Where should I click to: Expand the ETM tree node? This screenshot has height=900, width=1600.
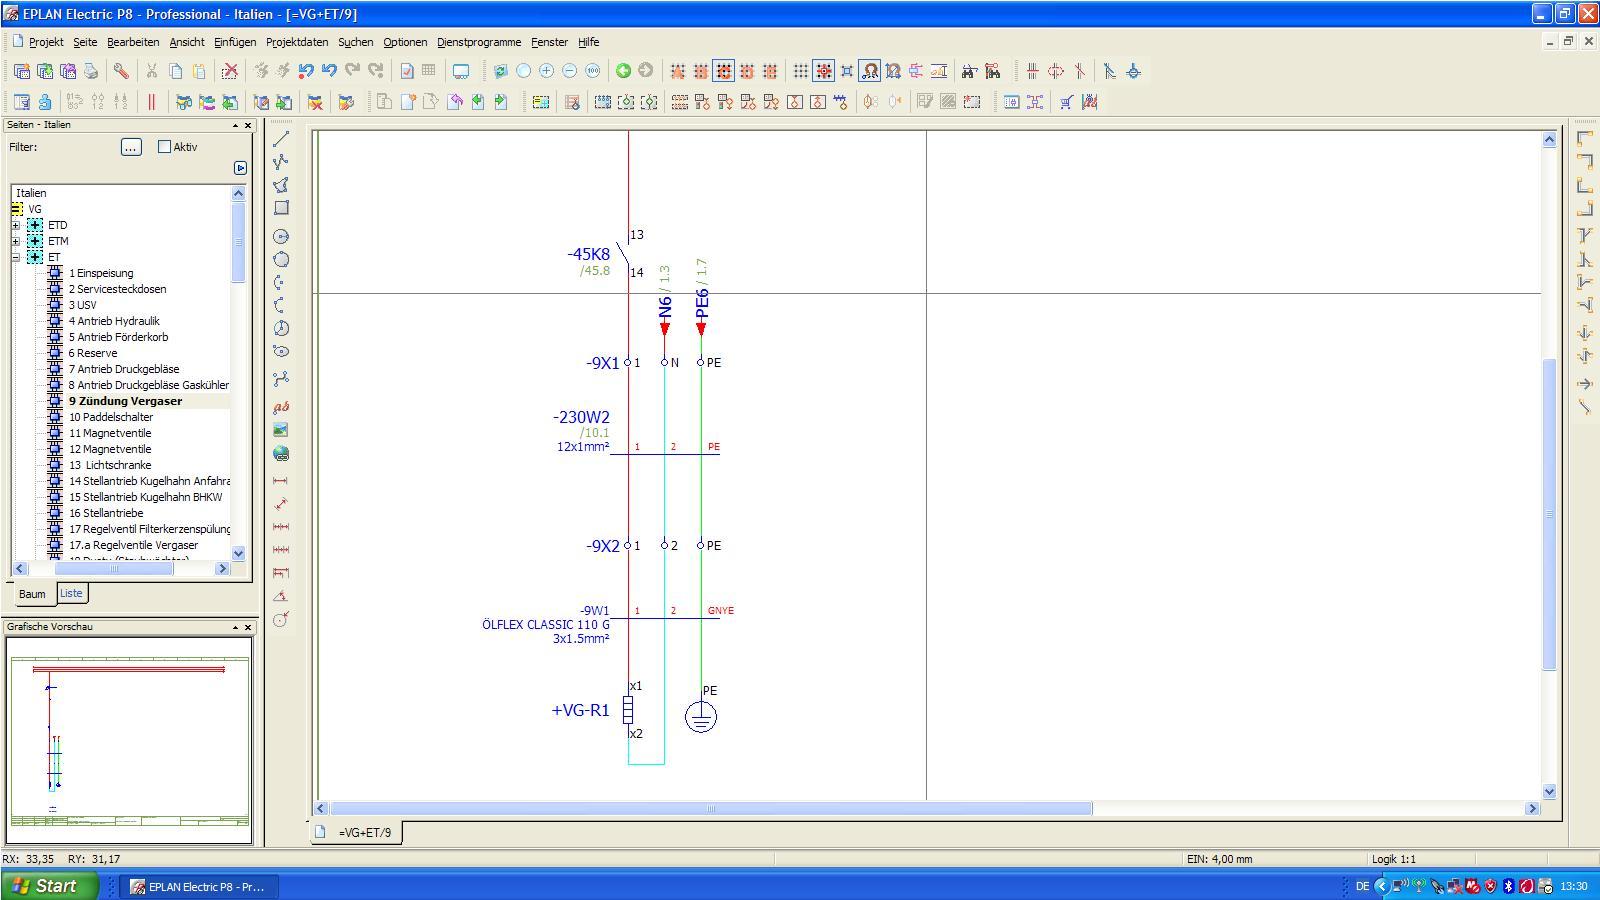[x=16, y=241]
